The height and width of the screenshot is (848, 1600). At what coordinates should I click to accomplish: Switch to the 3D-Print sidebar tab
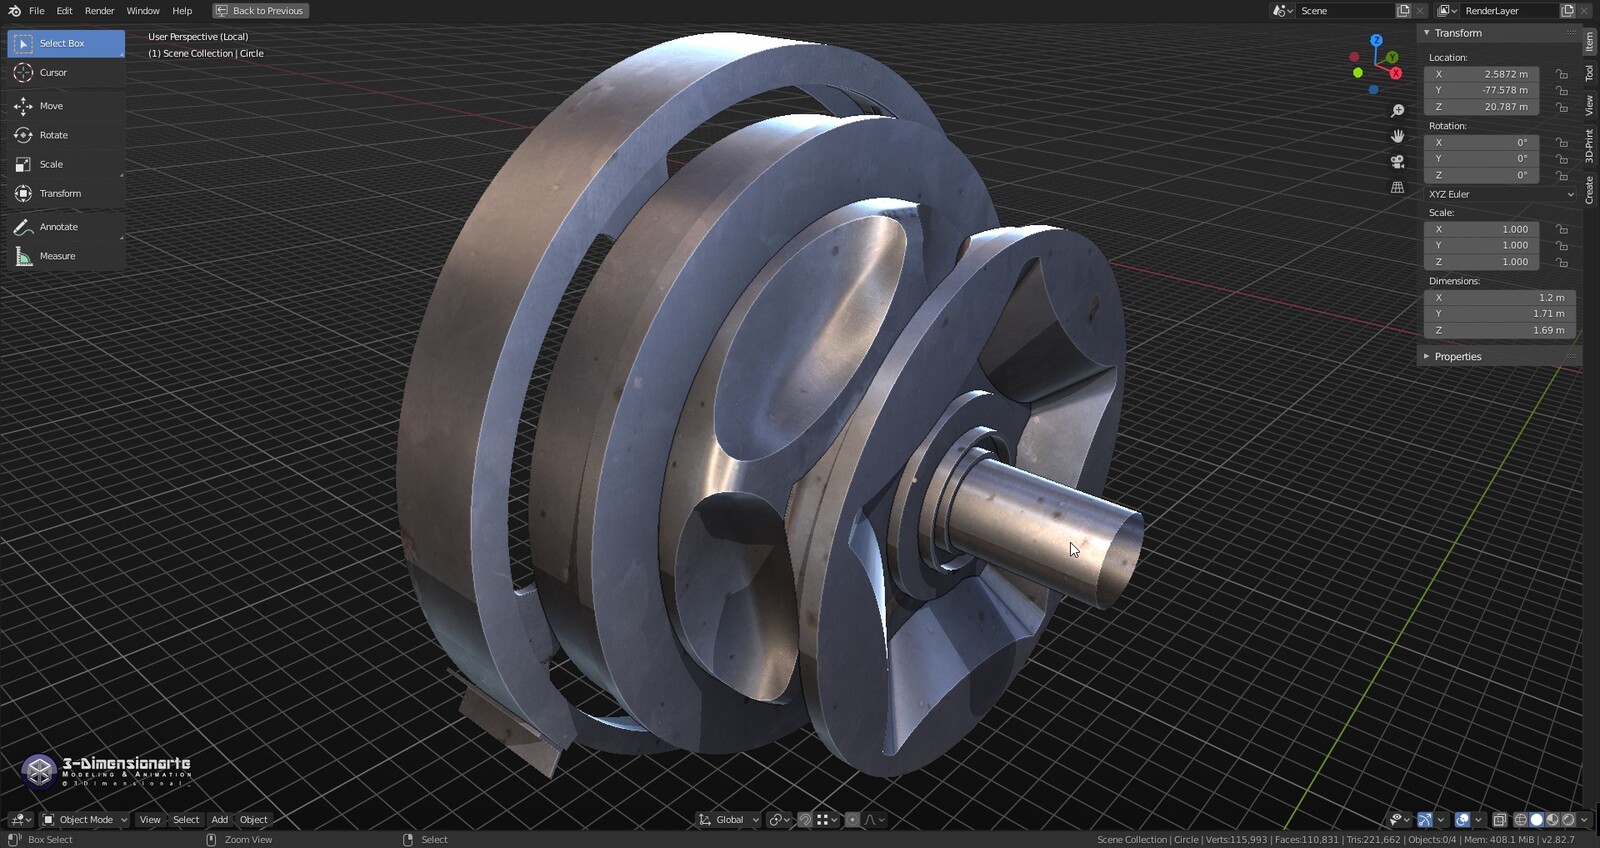(1589, 146)
